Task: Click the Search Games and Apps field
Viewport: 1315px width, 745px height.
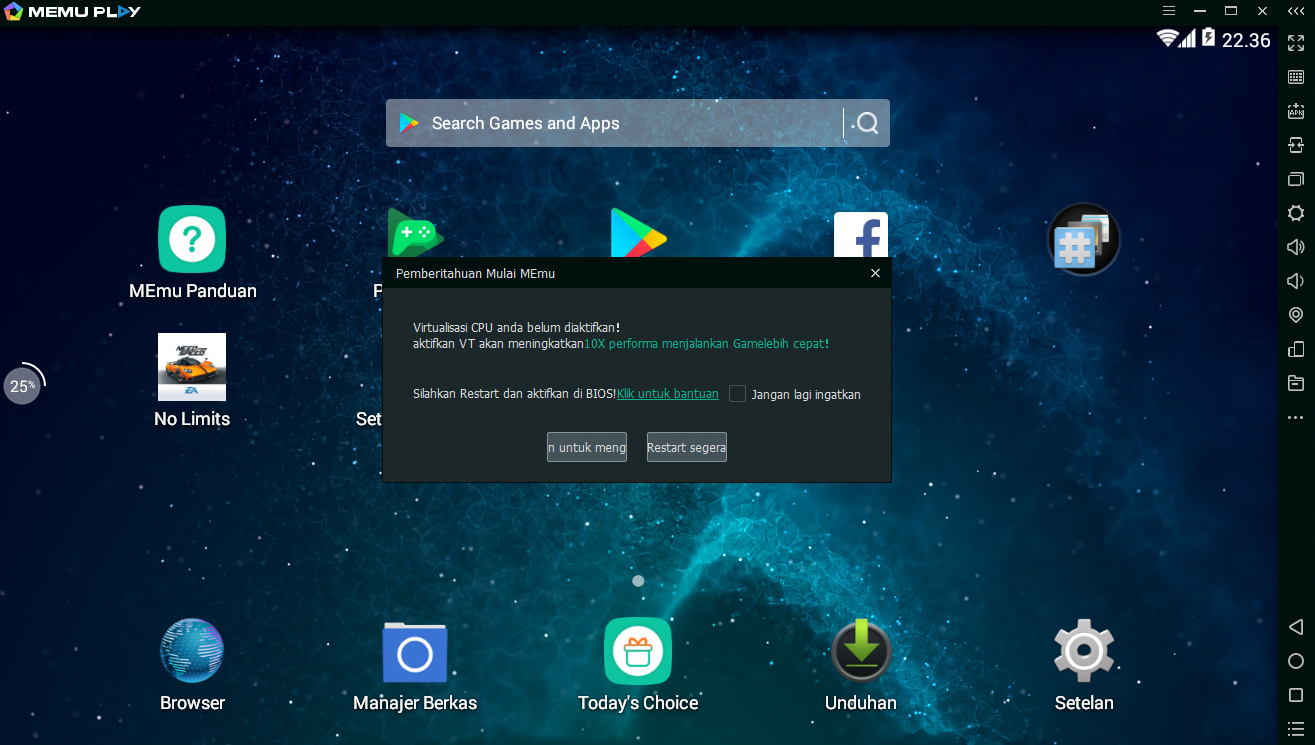Action: [638, 123]
